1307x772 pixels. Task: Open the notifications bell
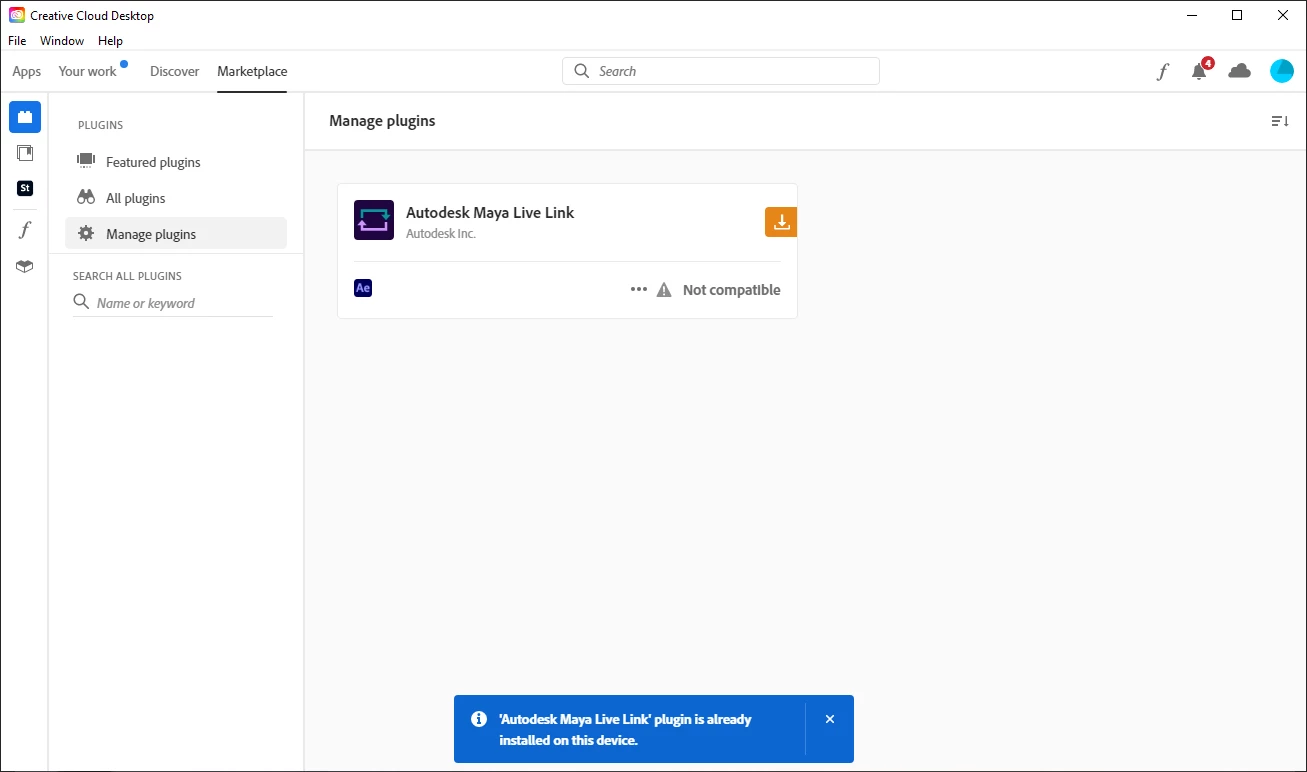[1200, 71]
